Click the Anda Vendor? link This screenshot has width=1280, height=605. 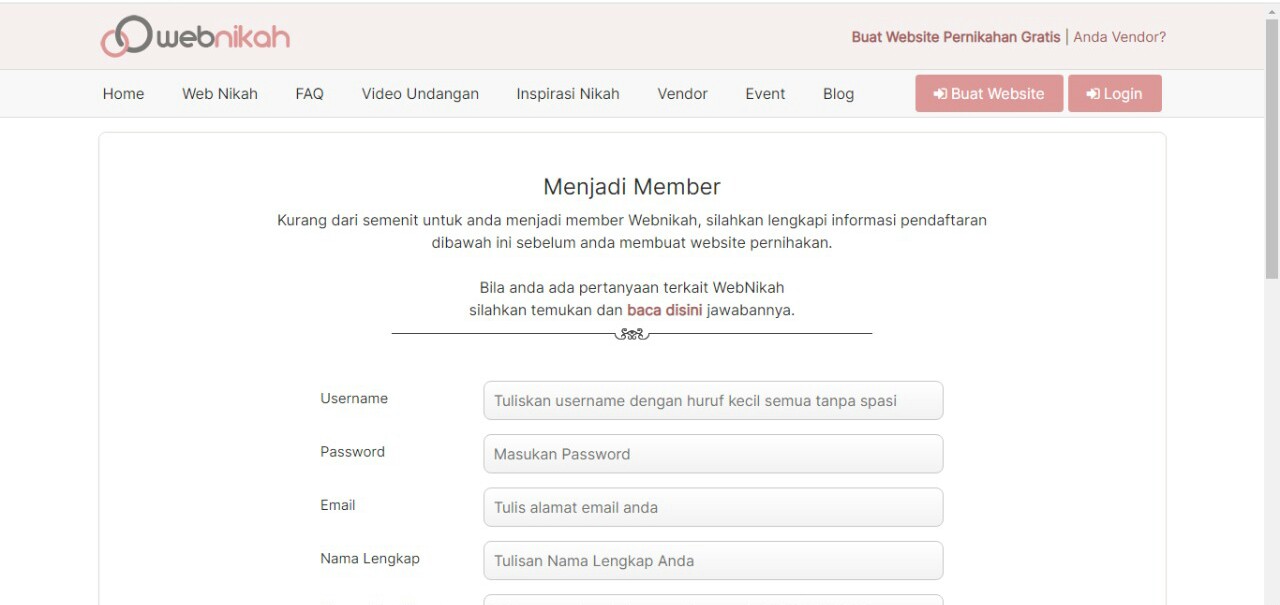tap(1120, 37)
